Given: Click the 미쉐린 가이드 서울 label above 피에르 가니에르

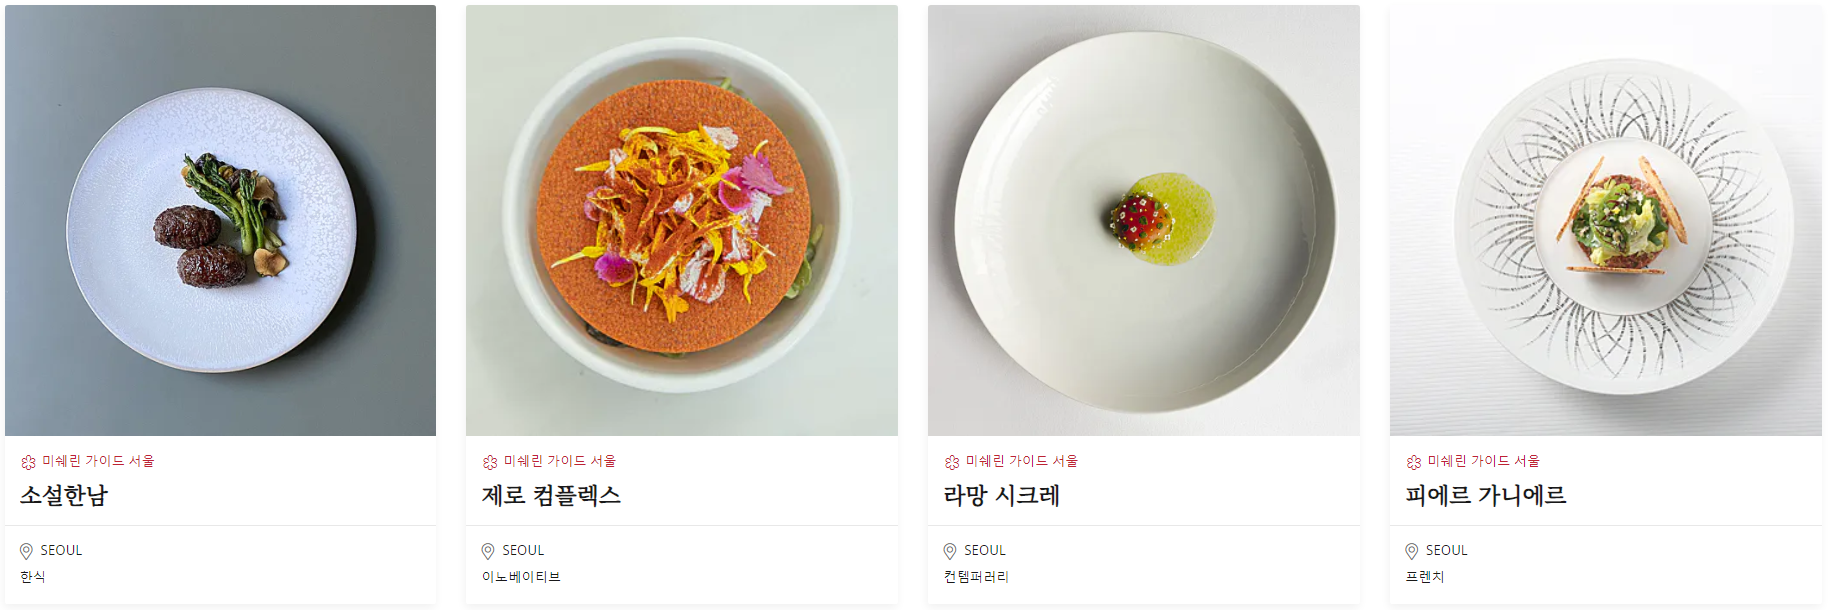Looking at the screenshot, I should tap(1484, 461).
